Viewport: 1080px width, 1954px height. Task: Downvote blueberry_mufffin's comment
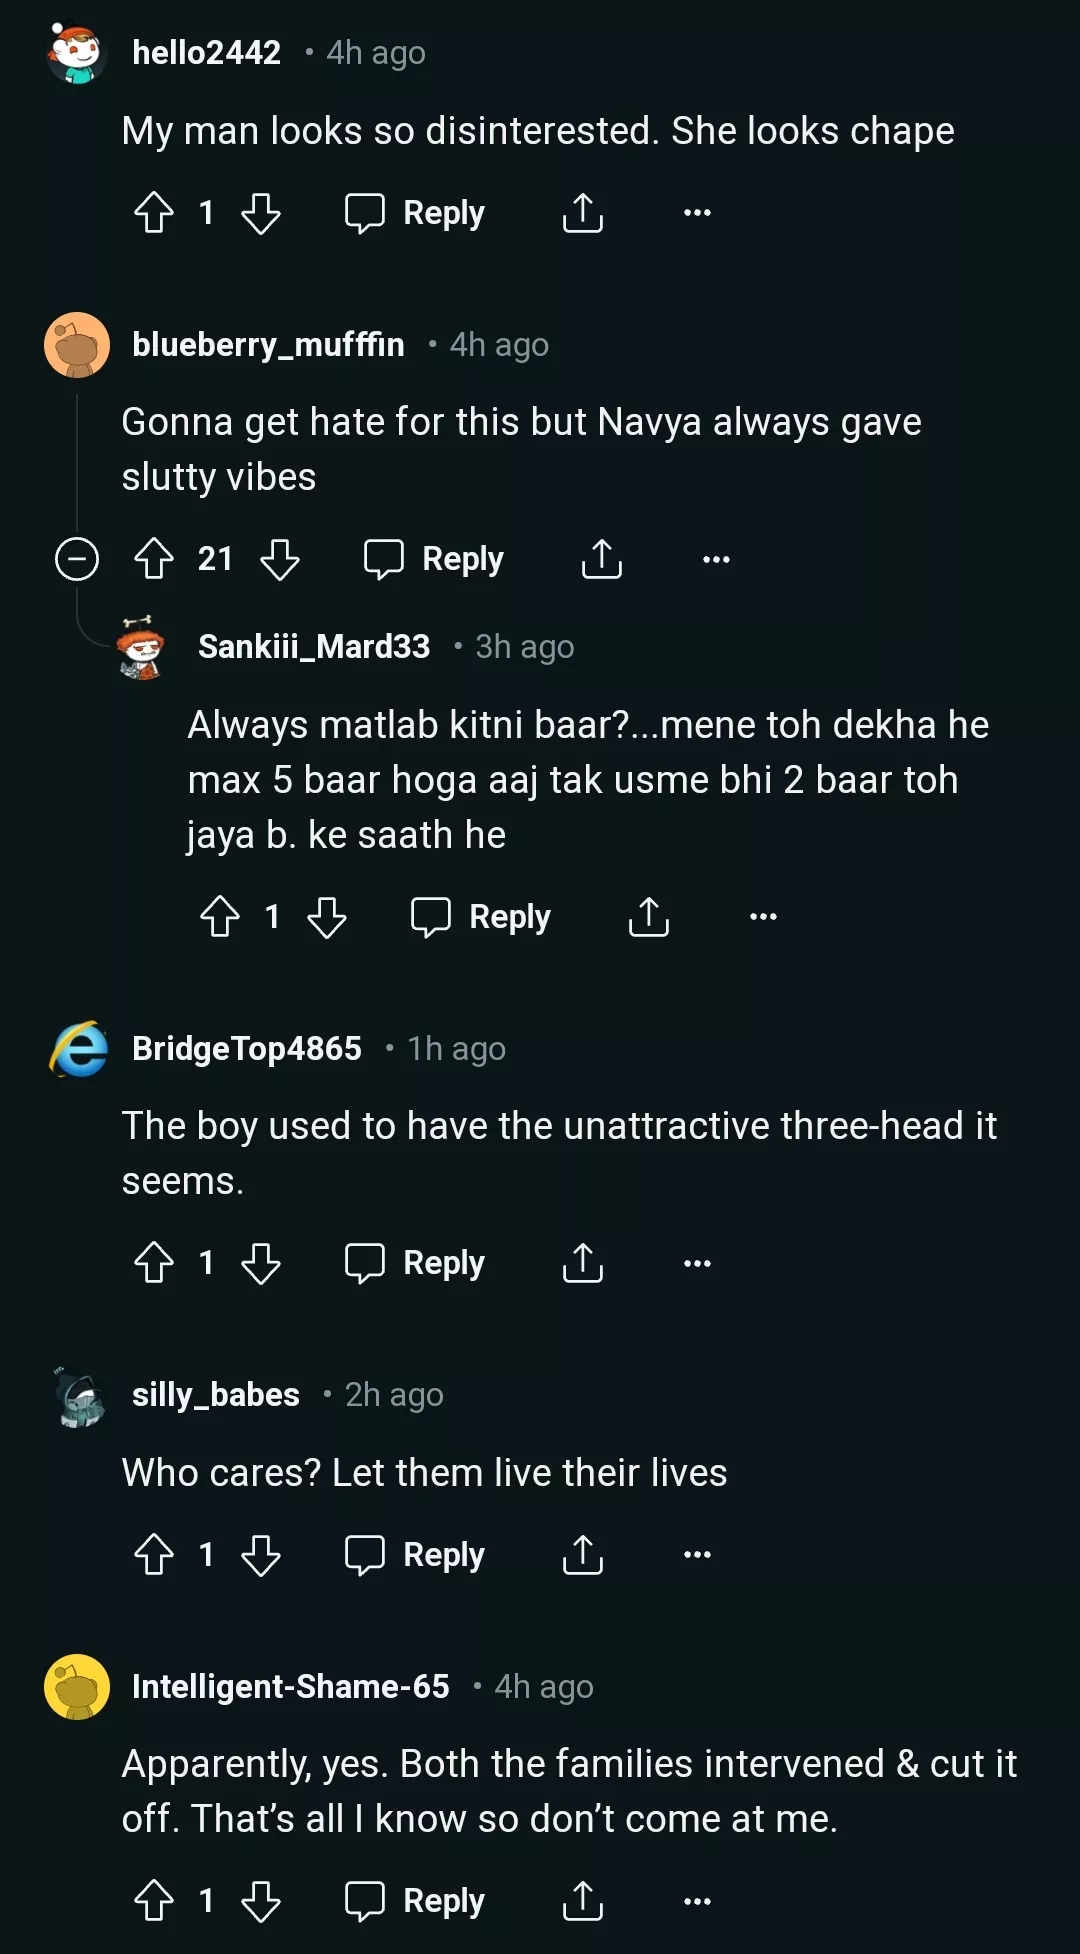point(280,559)
